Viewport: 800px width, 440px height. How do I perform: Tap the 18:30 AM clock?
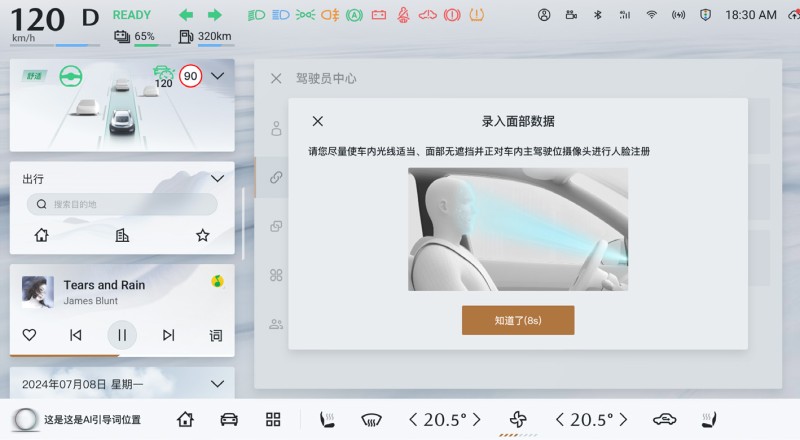coord(751,15)
